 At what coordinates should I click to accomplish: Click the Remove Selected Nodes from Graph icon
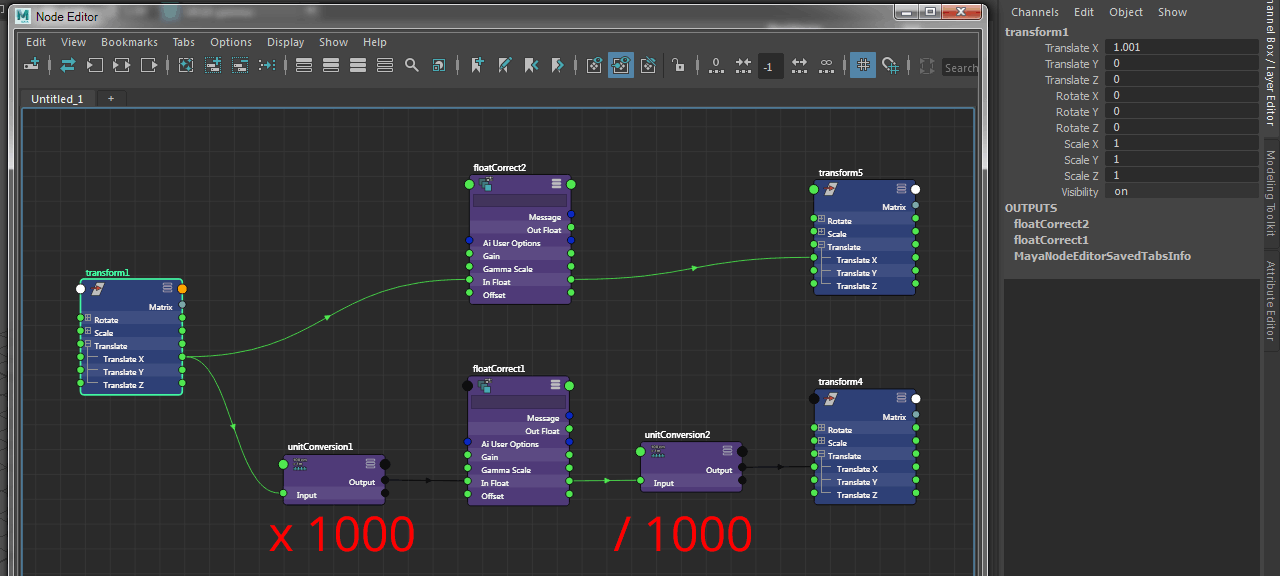(x=238, y=66)
